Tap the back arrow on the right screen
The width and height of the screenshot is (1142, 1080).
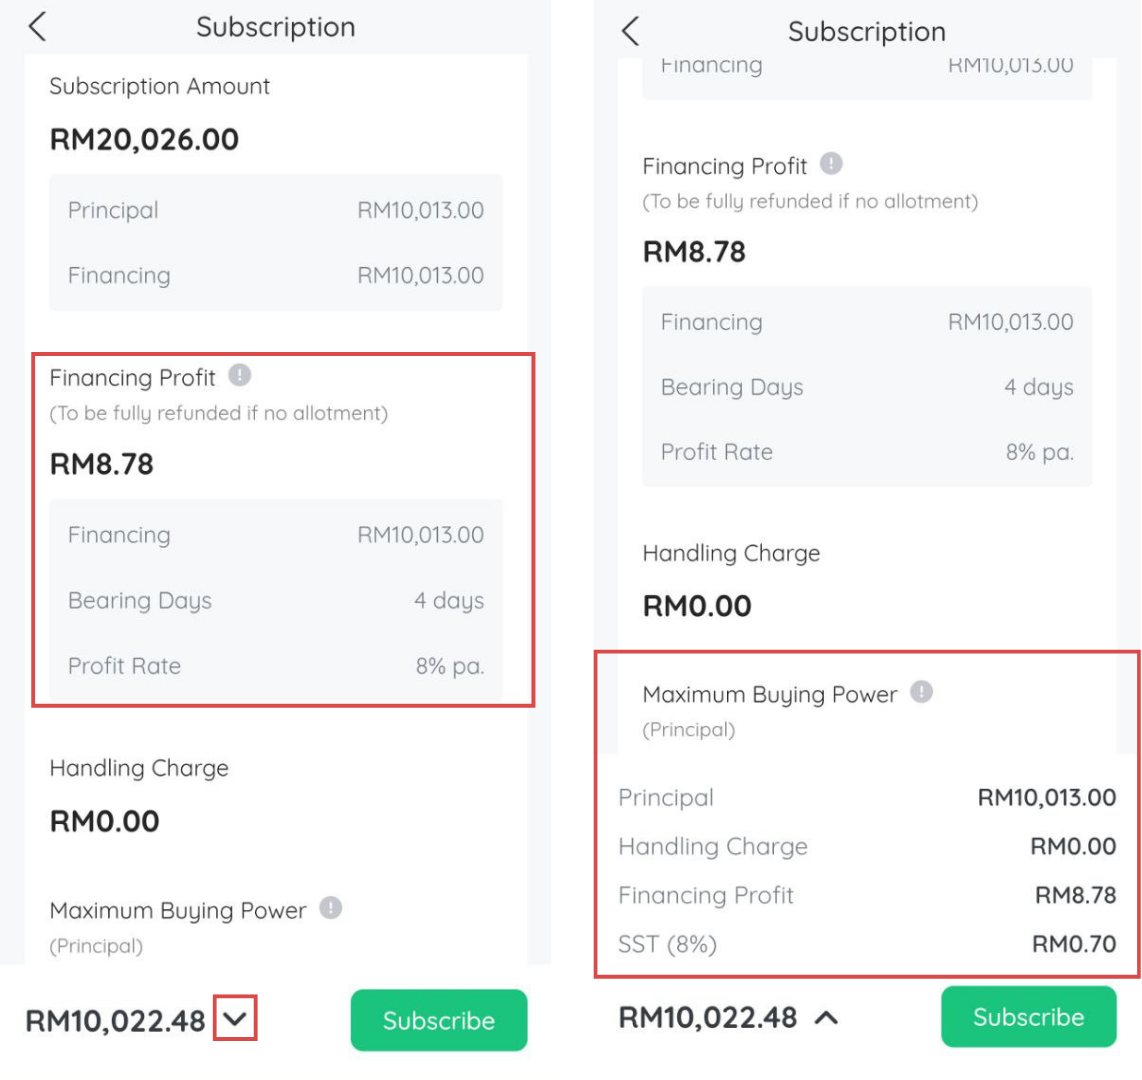pyautogui.click(x=630, y=31)
